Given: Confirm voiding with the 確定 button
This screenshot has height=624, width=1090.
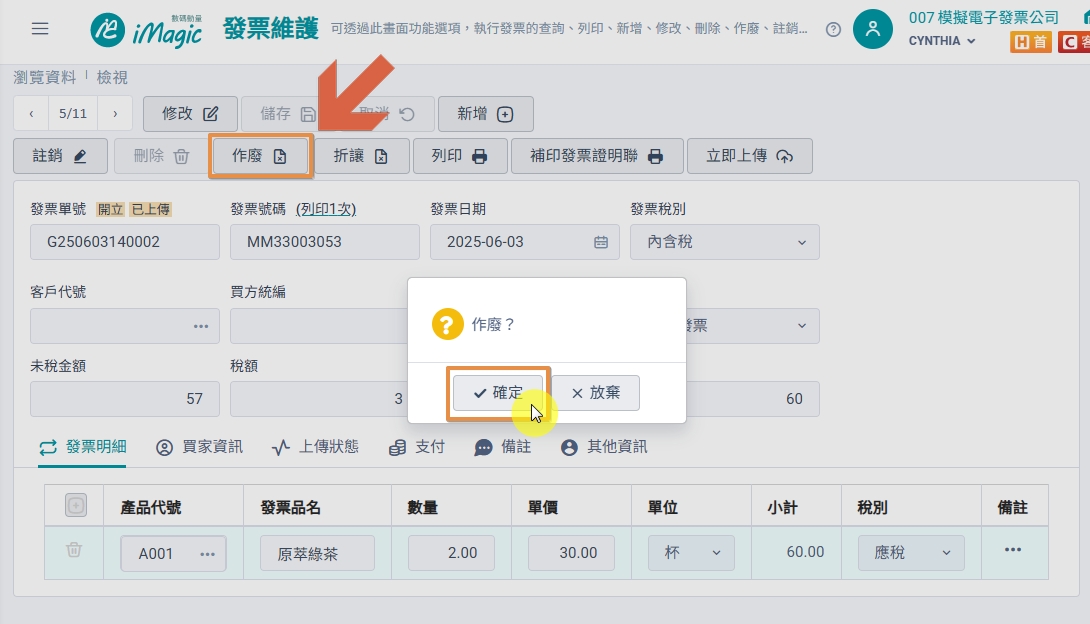Looking at the screenshot, I should [x=498, y=393].
